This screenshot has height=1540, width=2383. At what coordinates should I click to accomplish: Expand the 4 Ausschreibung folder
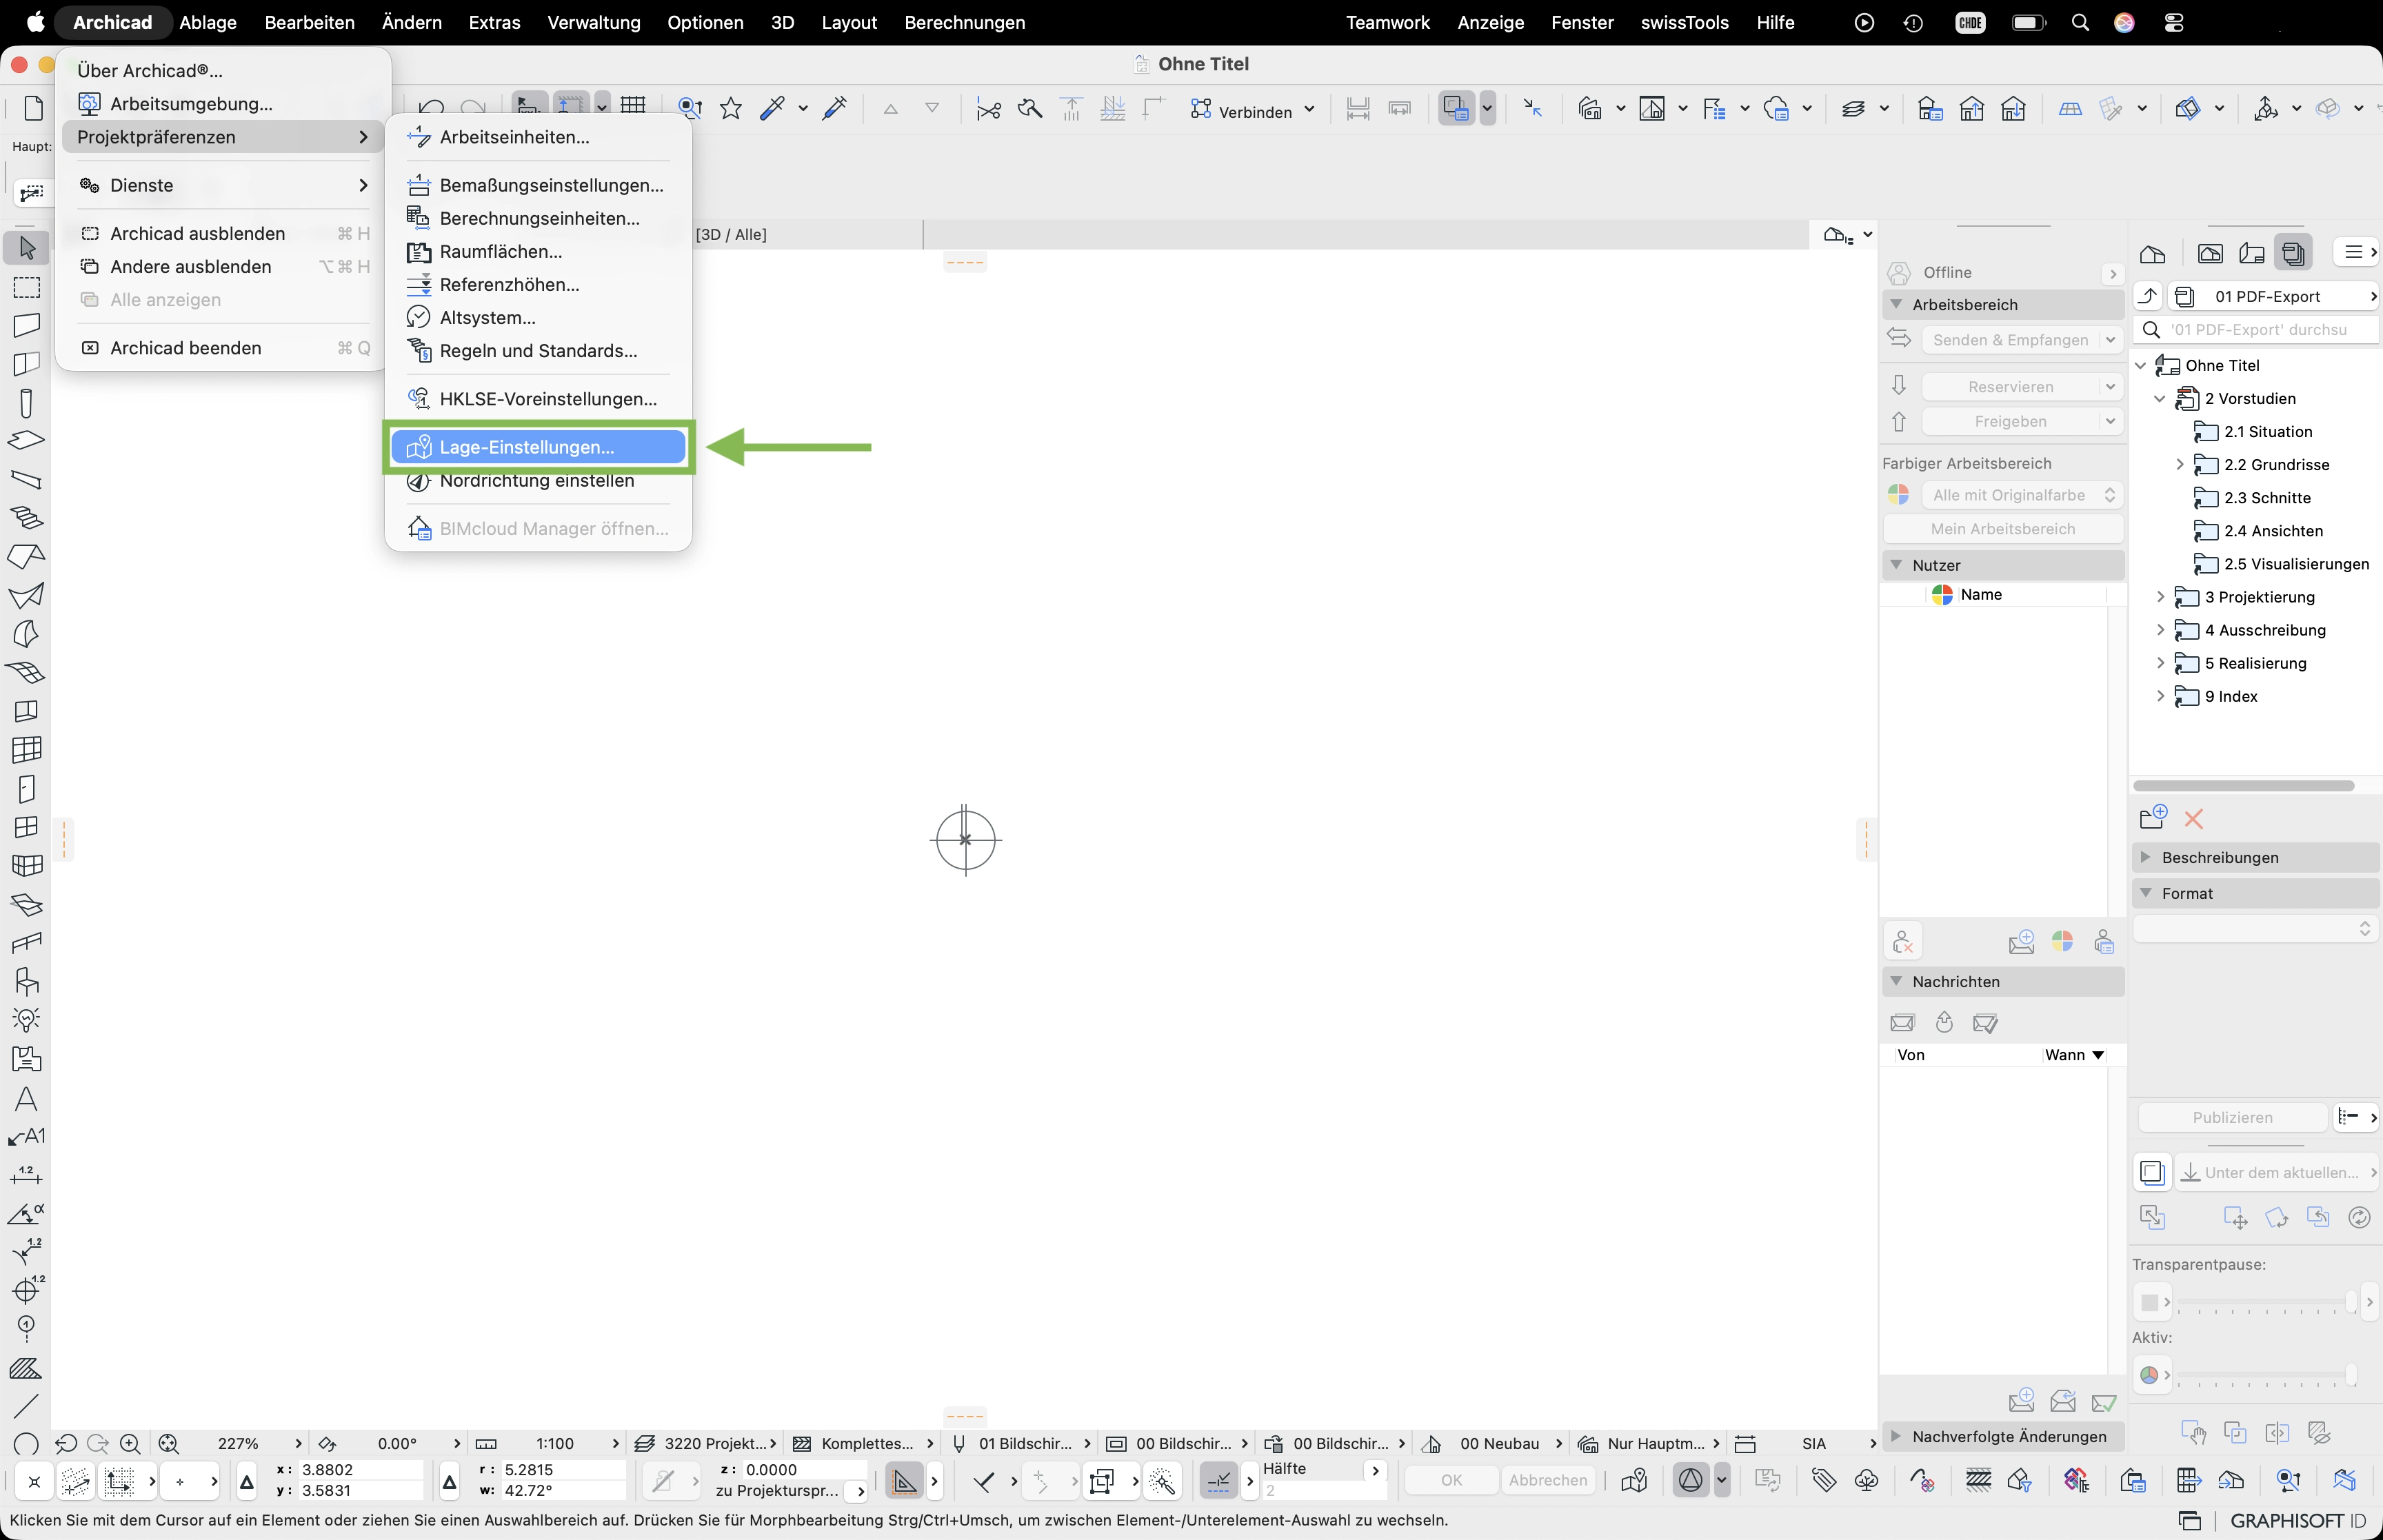point(2160,630)
